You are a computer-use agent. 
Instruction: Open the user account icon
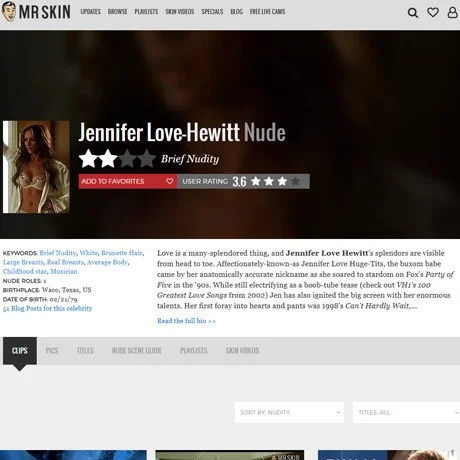tap(452, 12)
